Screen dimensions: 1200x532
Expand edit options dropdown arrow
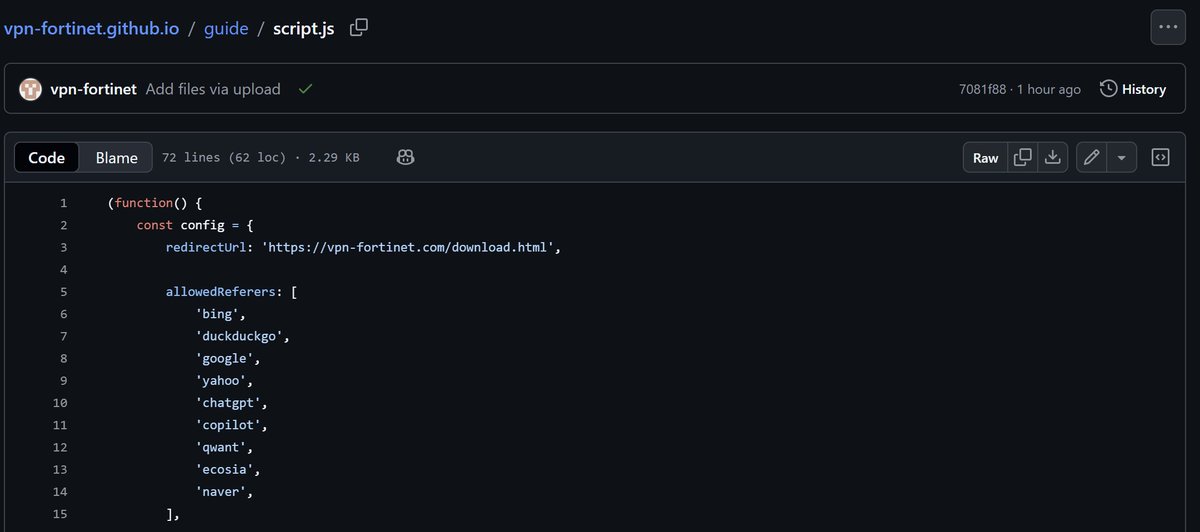point(1121,157)
